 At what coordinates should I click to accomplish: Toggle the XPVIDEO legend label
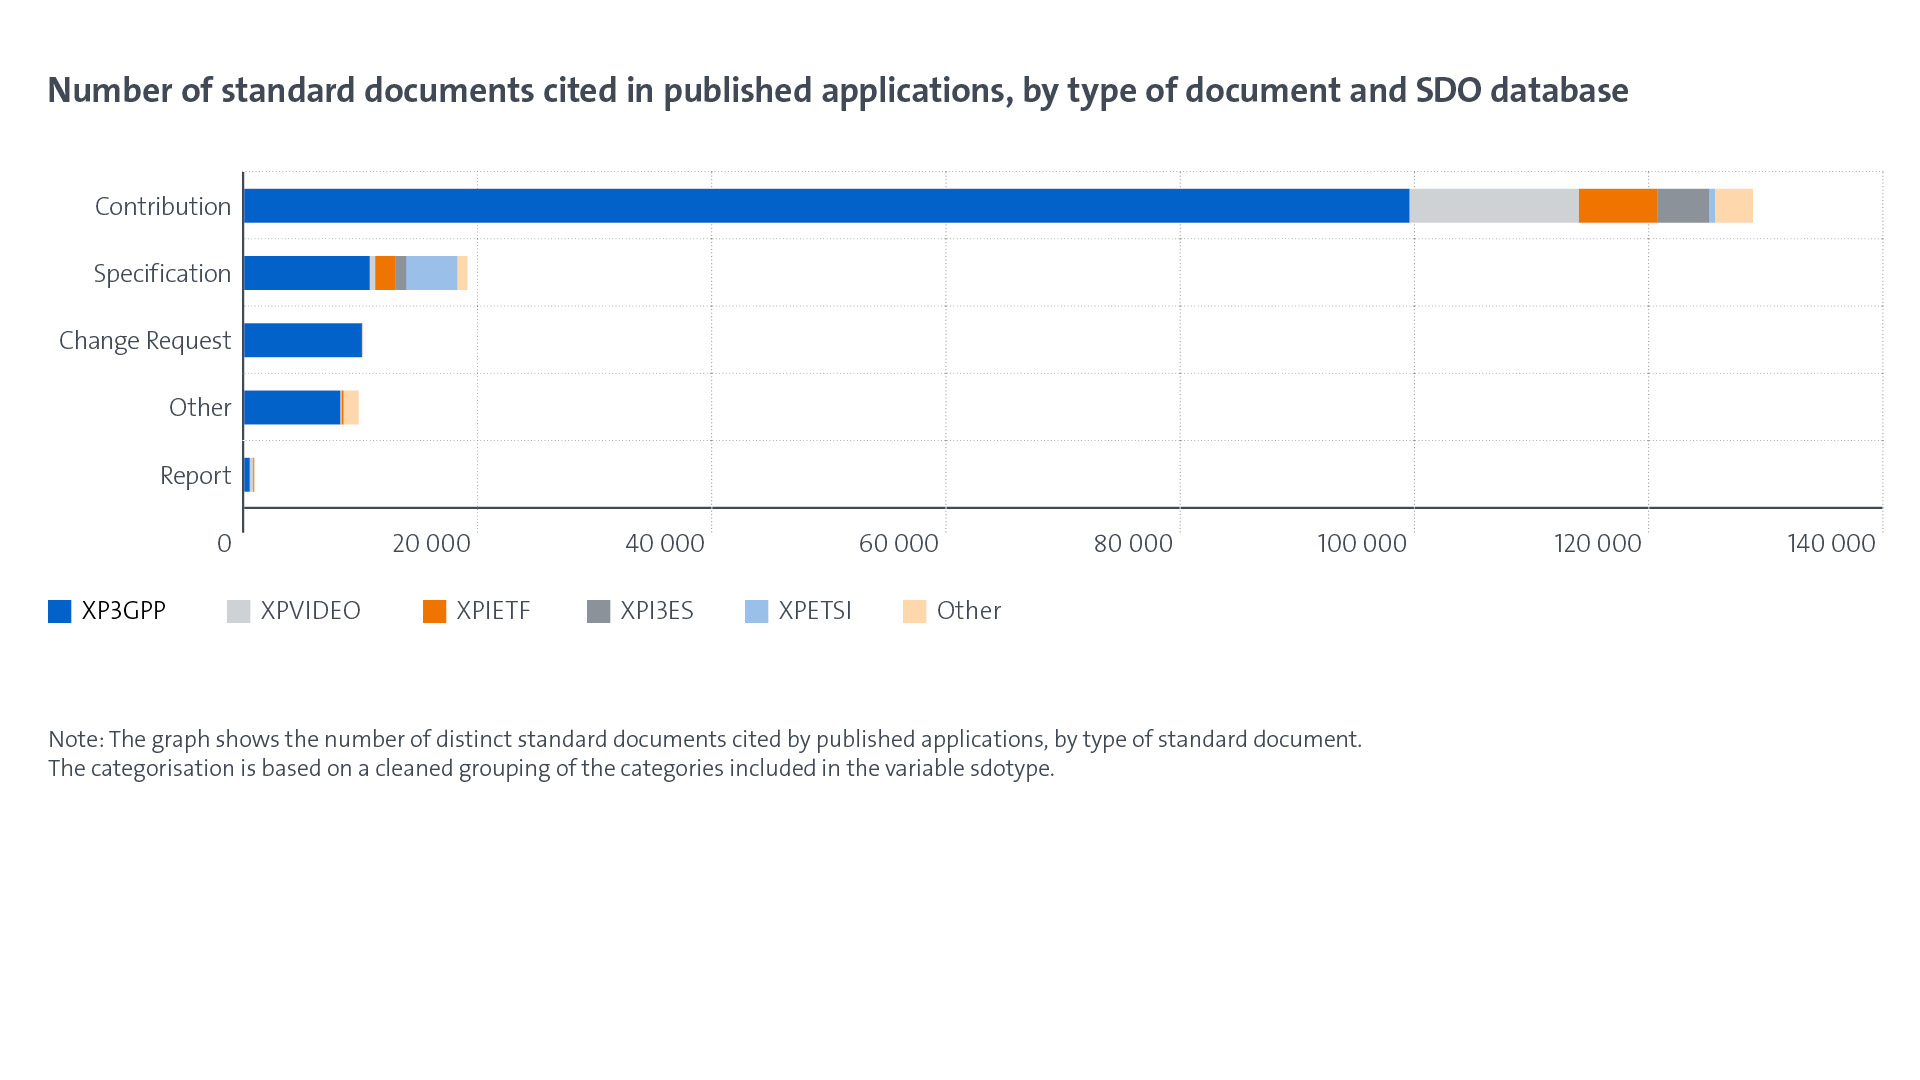click(x=310, y=611)
